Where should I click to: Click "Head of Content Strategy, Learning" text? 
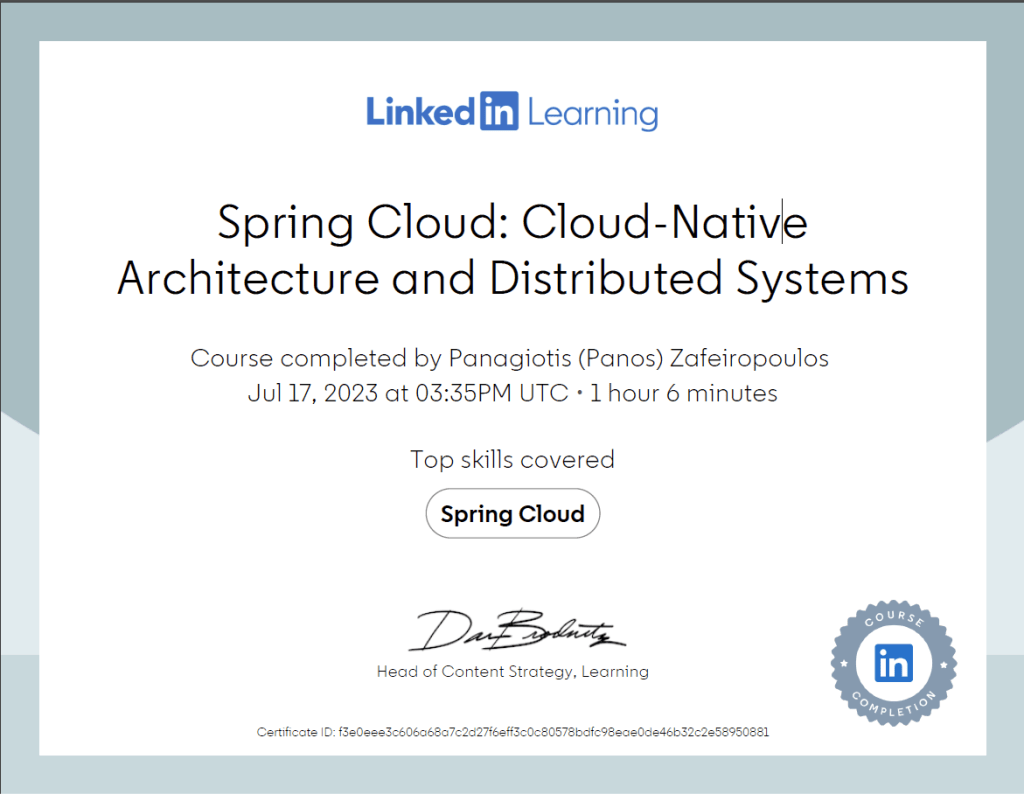(x=513, y=672)
